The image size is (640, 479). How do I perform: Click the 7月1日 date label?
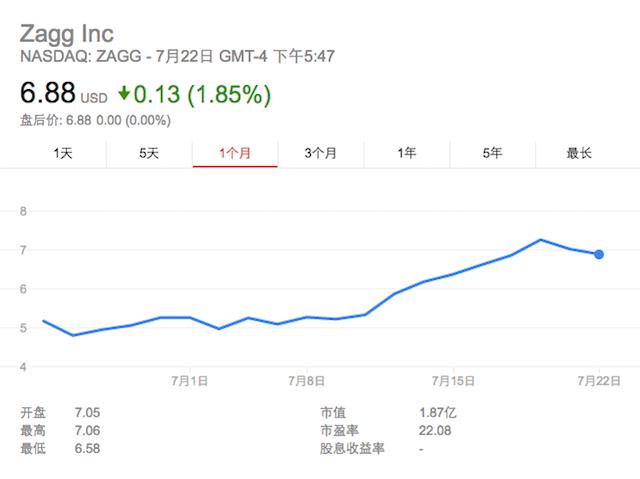pos(190,380)
